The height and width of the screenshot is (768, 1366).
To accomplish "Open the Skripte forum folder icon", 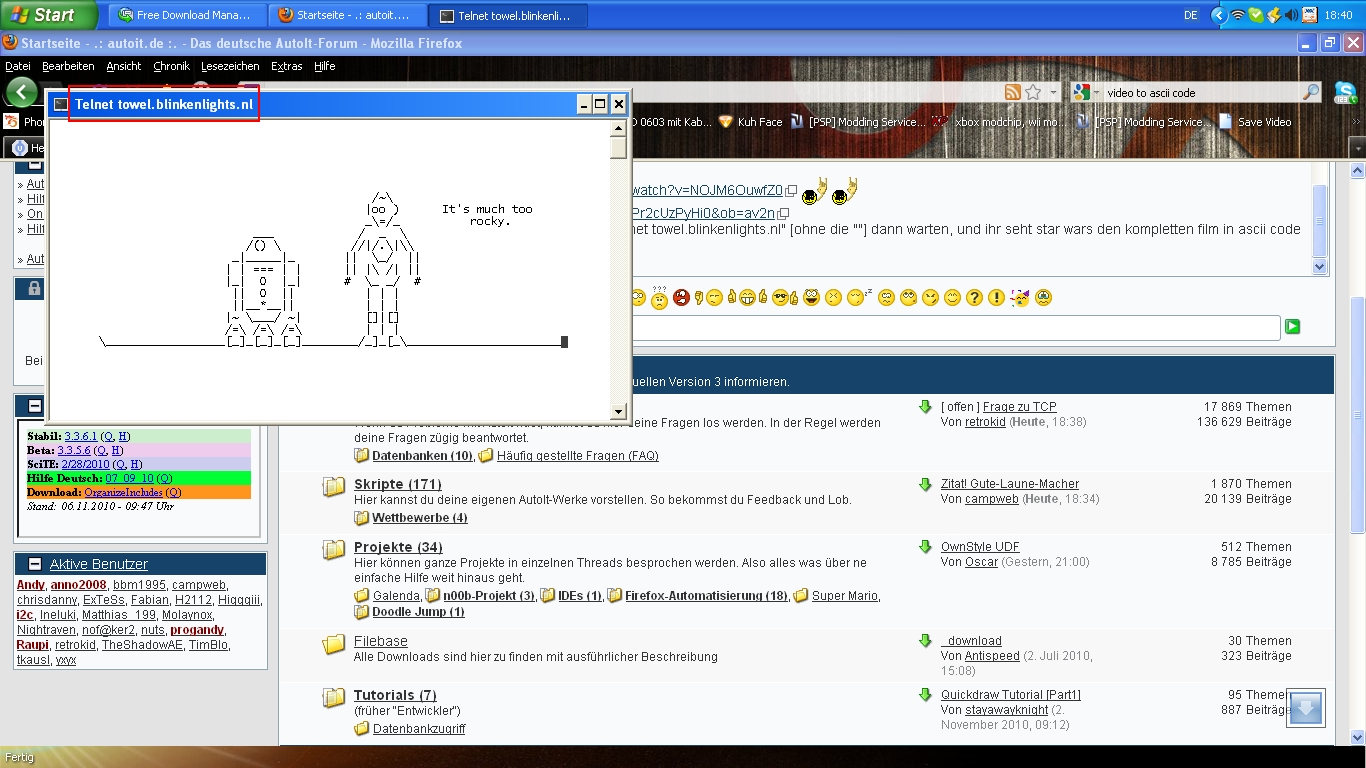I will [x=334, y=487].
